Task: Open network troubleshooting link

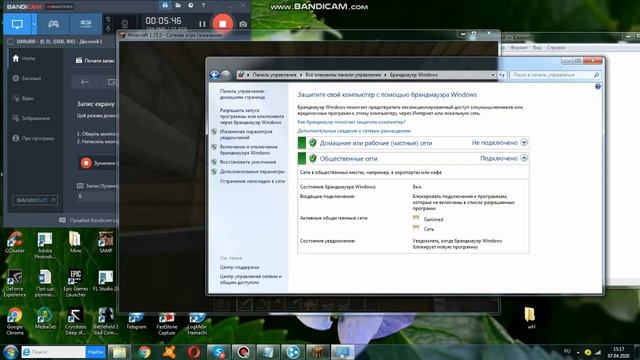Action: [x=252, y=181]
